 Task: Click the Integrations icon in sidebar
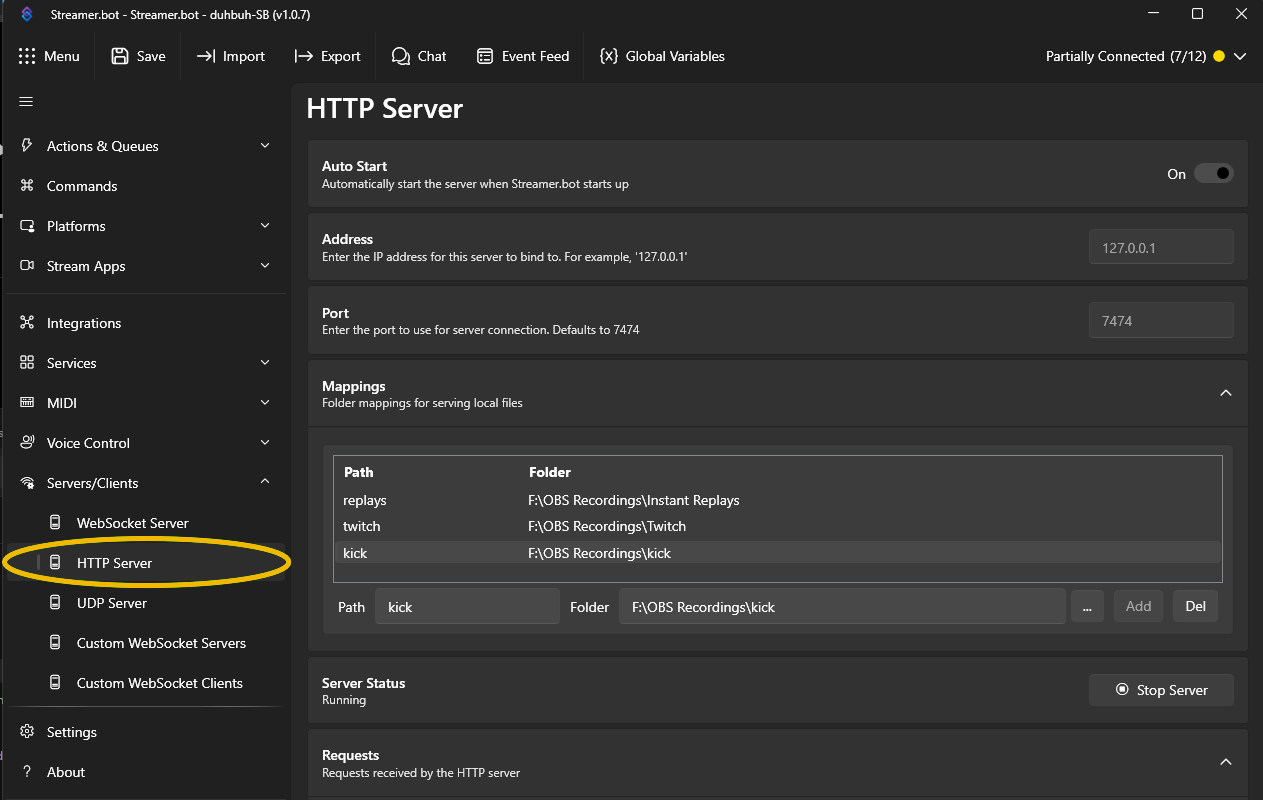tap(27, 323)
